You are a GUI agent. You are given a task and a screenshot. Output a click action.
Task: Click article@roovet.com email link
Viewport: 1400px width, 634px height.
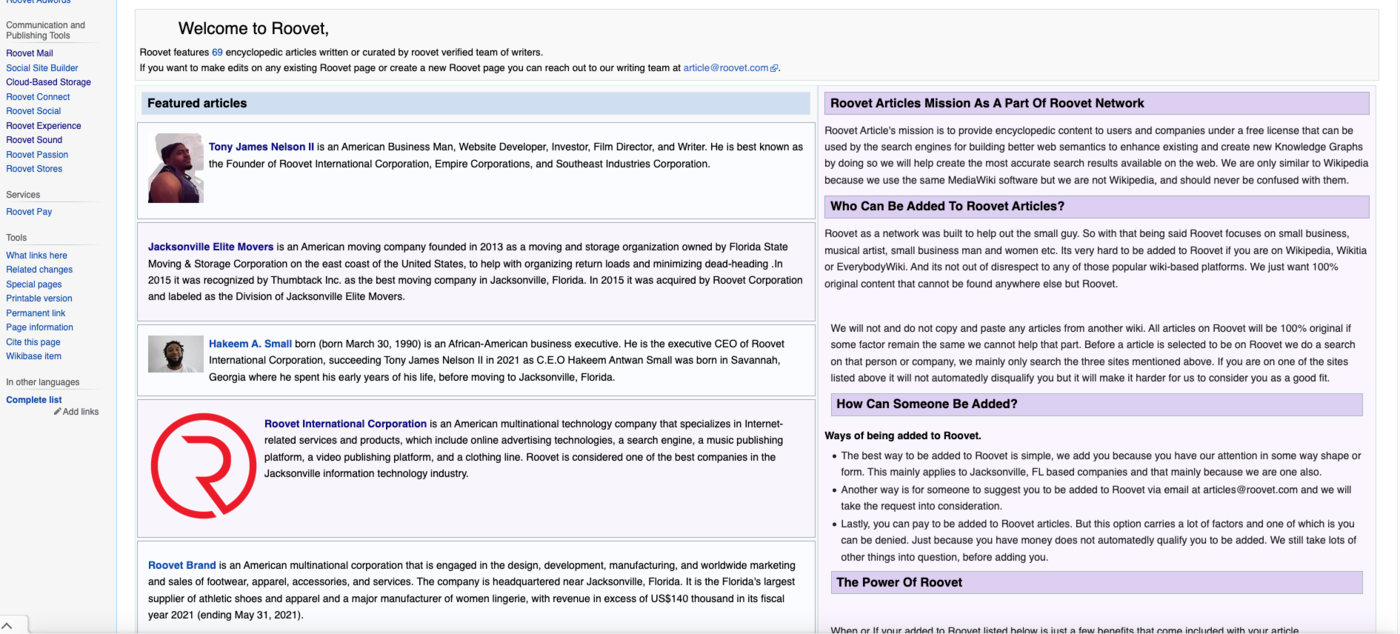(730, 68)
